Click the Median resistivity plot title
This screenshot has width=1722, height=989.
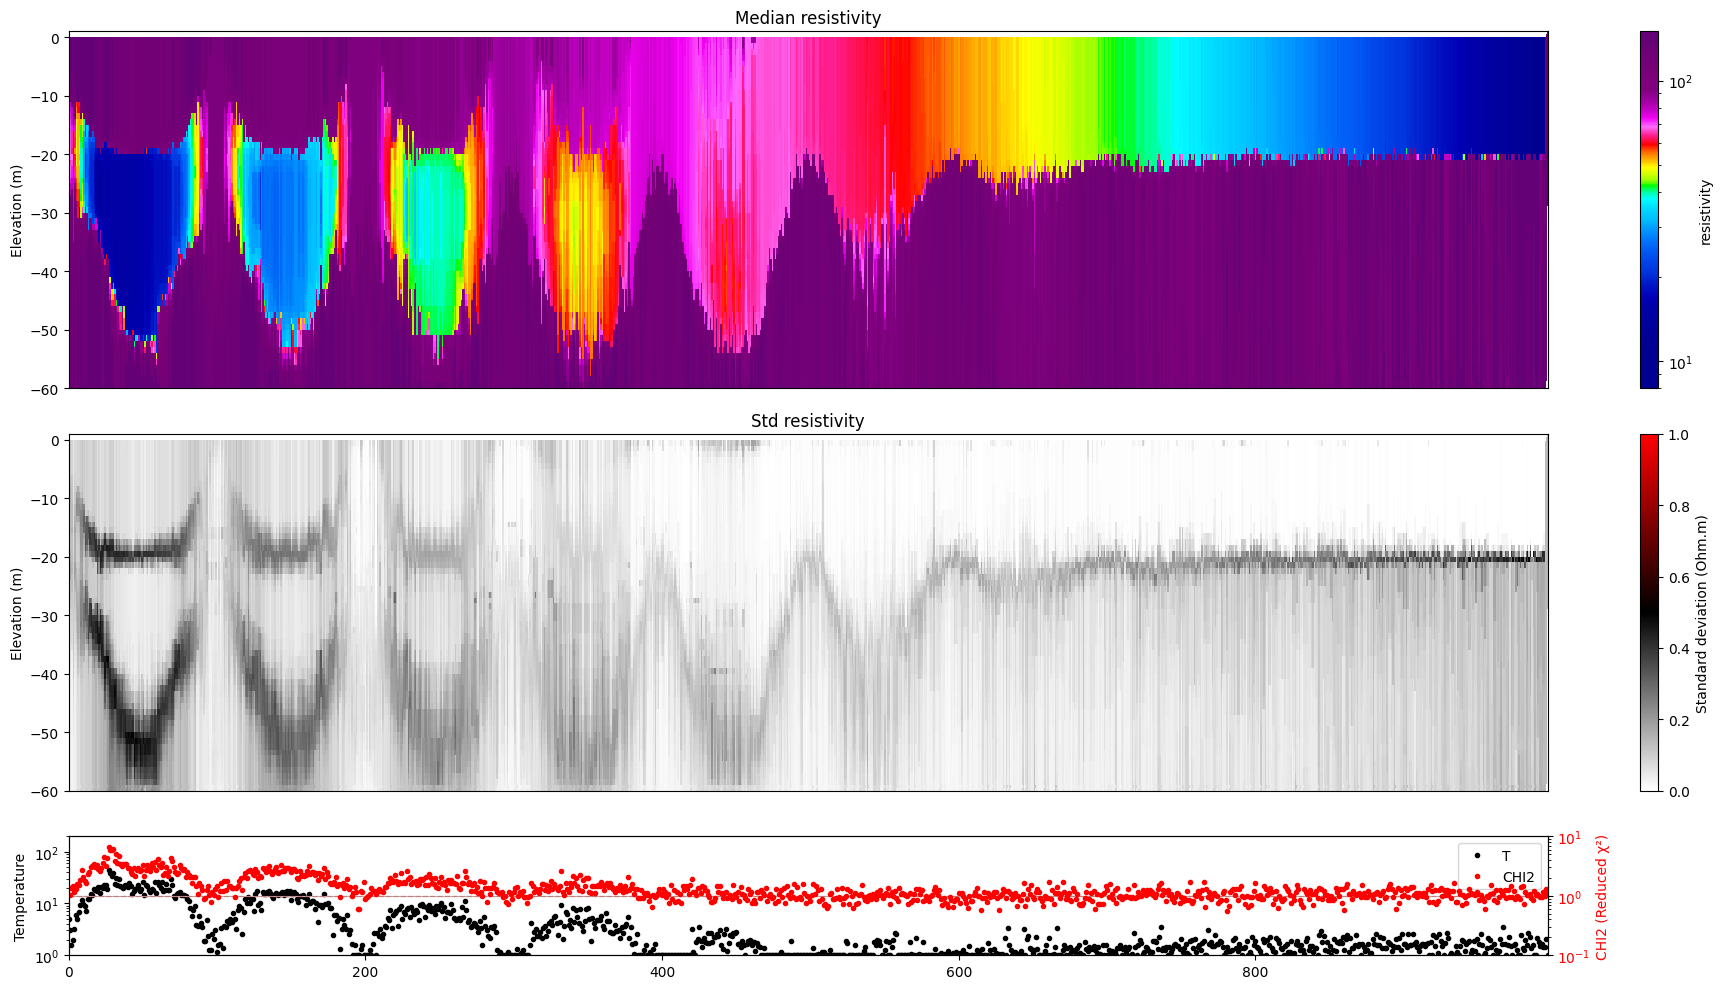pos(807,17)
